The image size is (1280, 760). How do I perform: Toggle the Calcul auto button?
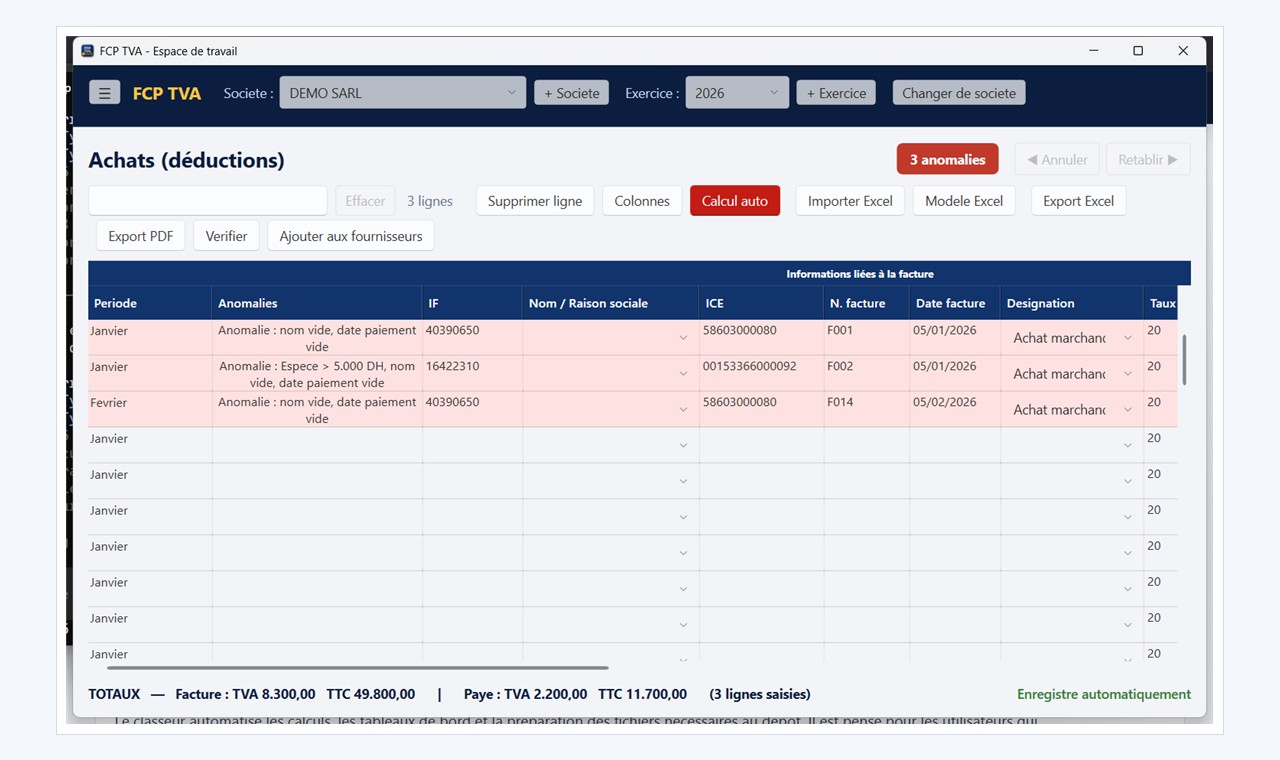[x=735, y=200]
